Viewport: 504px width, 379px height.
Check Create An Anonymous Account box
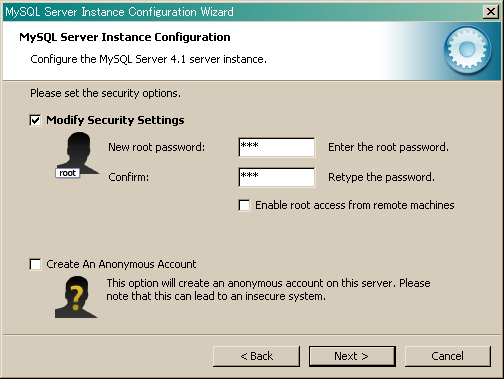[35, 264]
